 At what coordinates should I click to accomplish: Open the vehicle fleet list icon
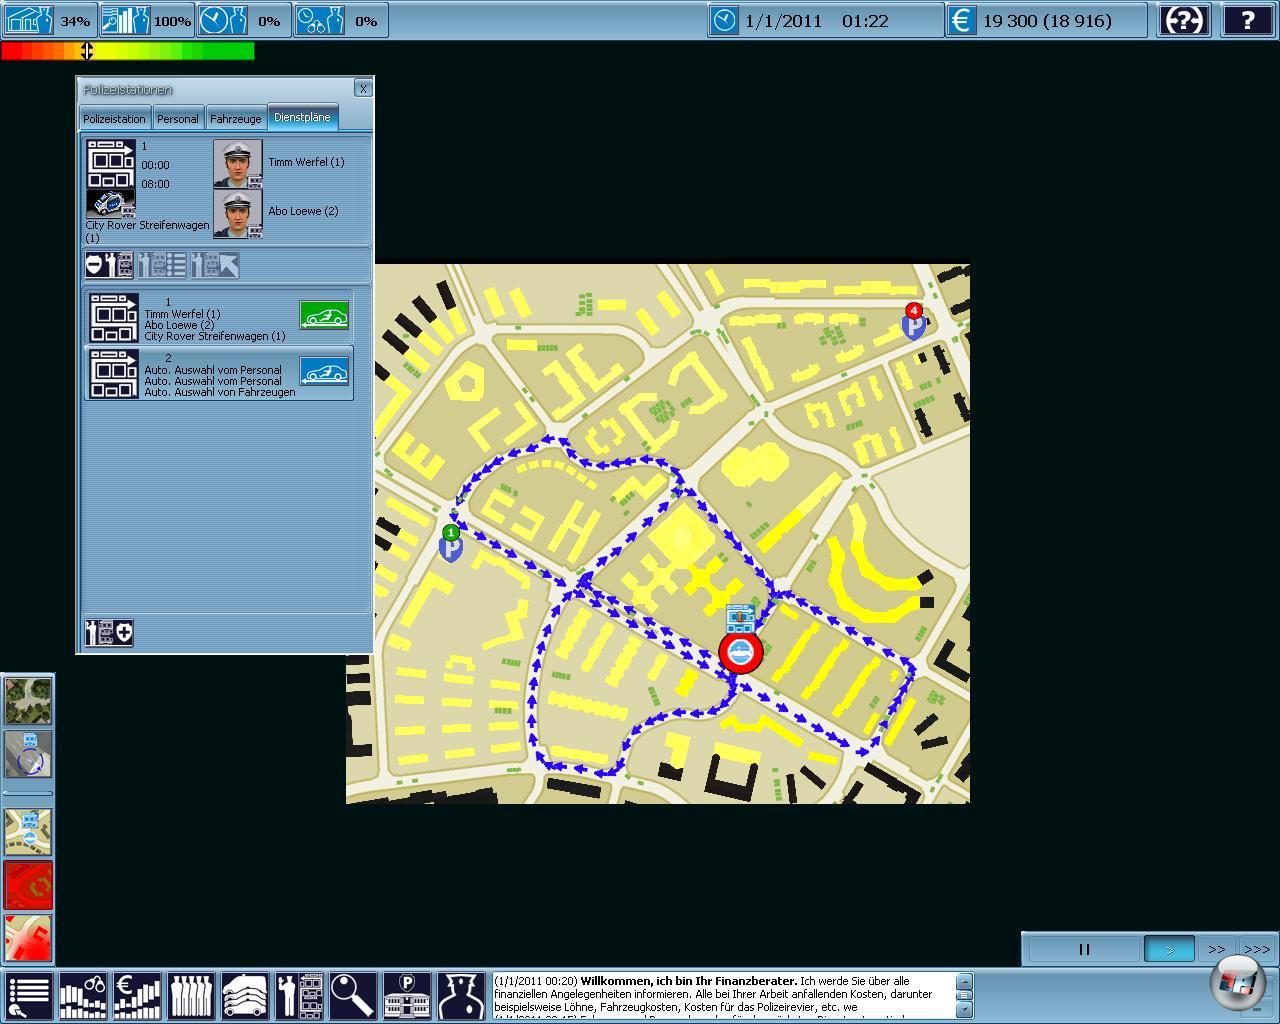pos(245,996)
